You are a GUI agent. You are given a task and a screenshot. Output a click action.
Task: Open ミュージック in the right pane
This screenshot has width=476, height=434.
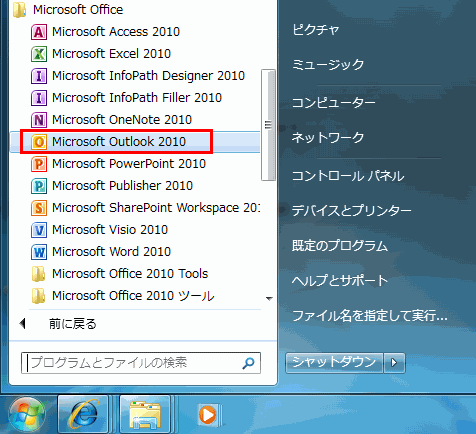click(x=328, y=65)
